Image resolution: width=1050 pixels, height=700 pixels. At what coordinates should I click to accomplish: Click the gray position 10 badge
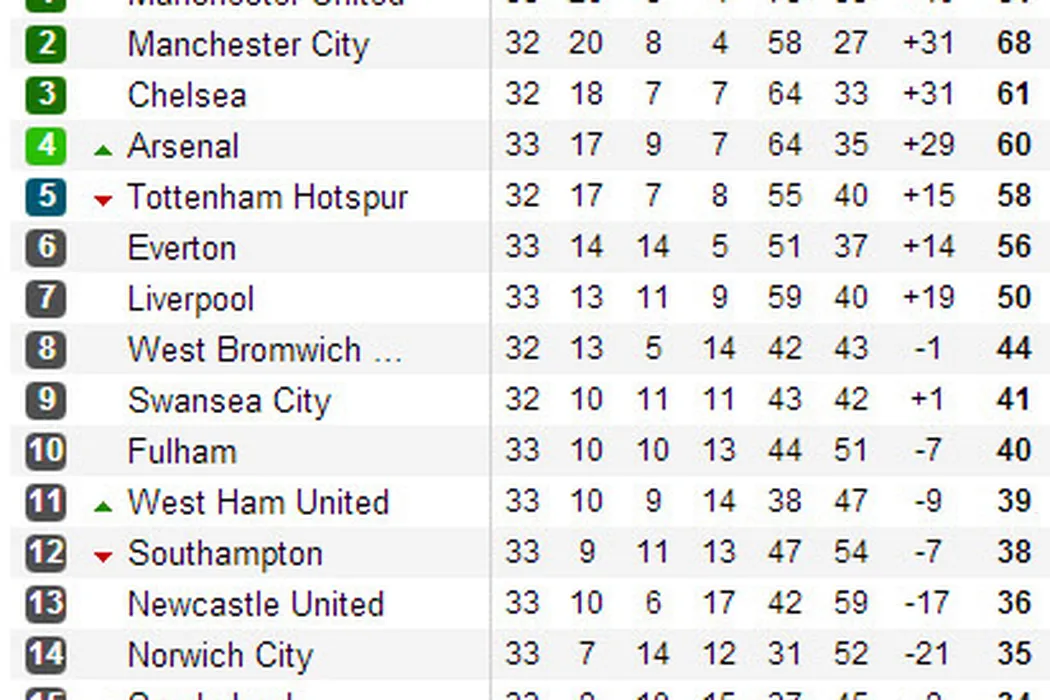tap(45, 451)
